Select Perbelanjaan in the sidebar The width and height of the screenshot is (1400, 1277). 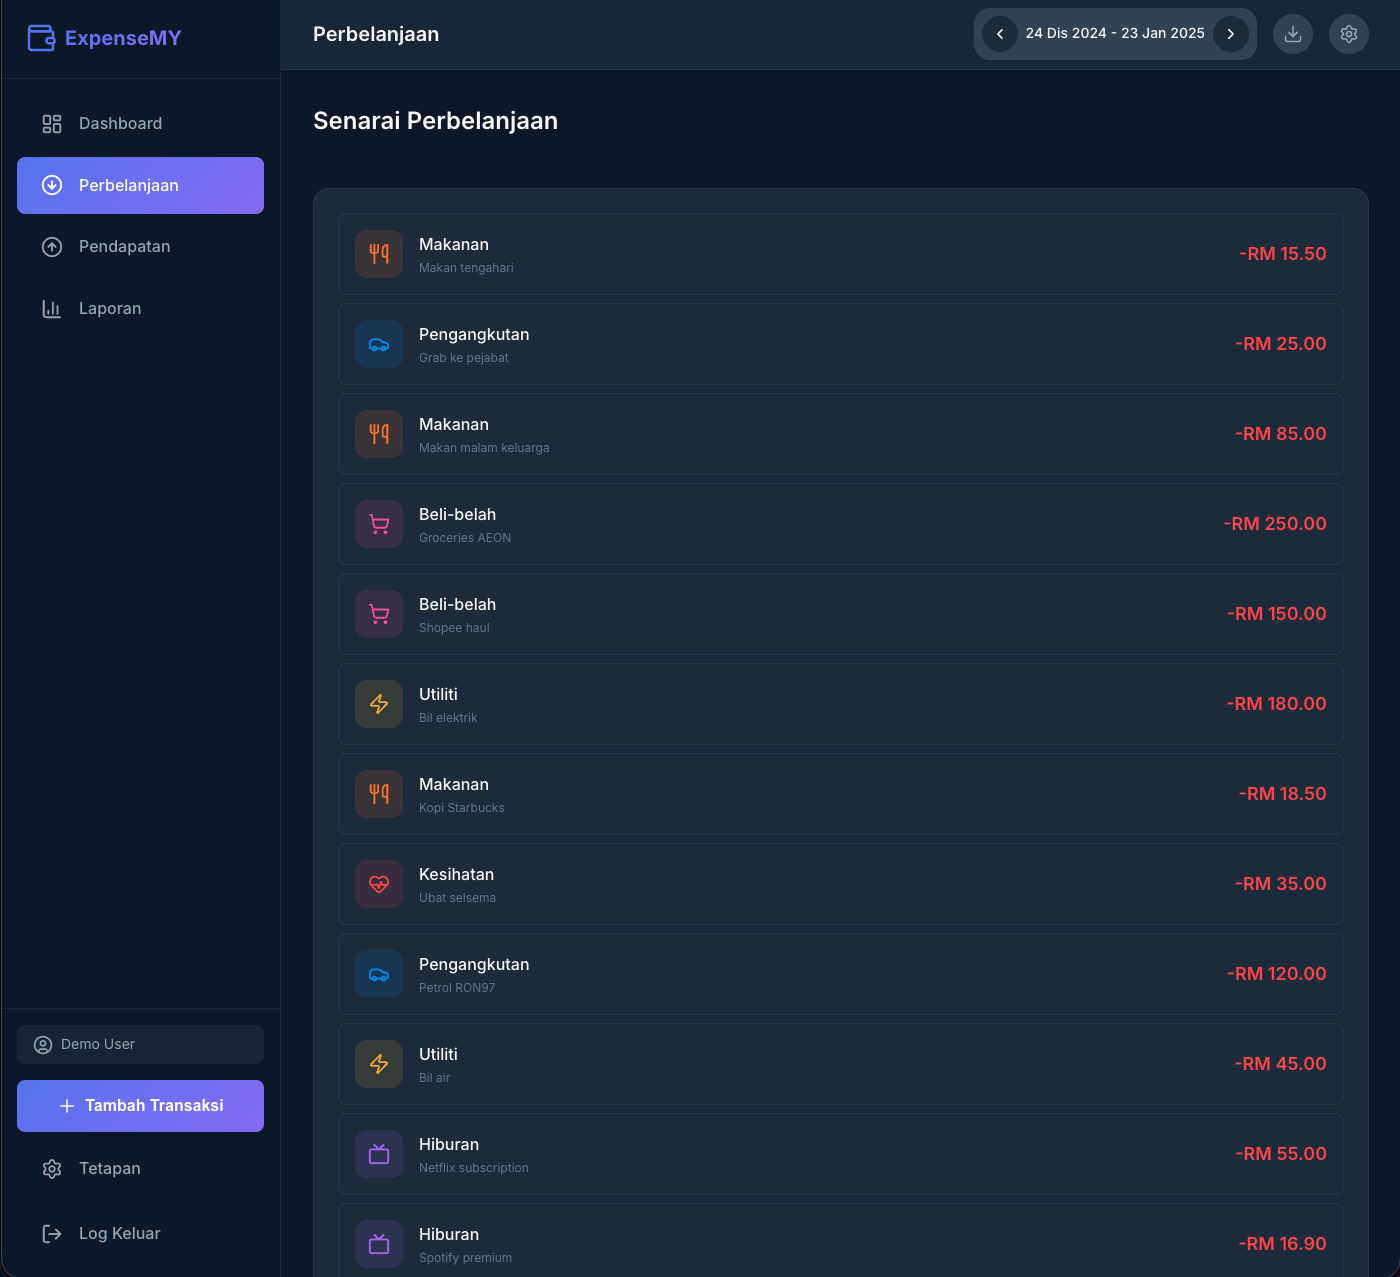(140, 185)
